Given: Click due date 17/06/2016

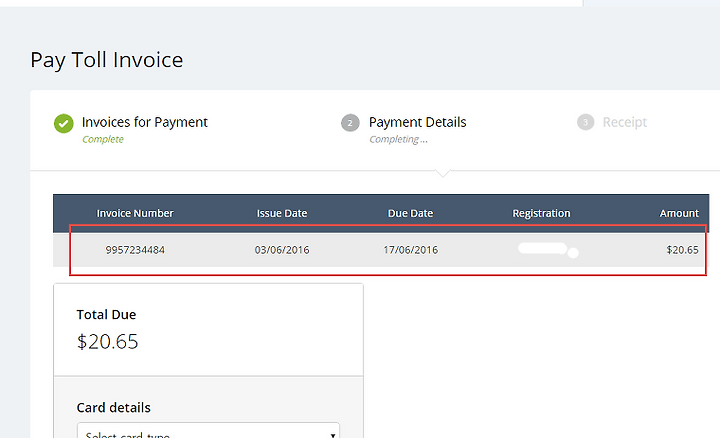Looking at the screenshot, I should [x=411, y=250].
